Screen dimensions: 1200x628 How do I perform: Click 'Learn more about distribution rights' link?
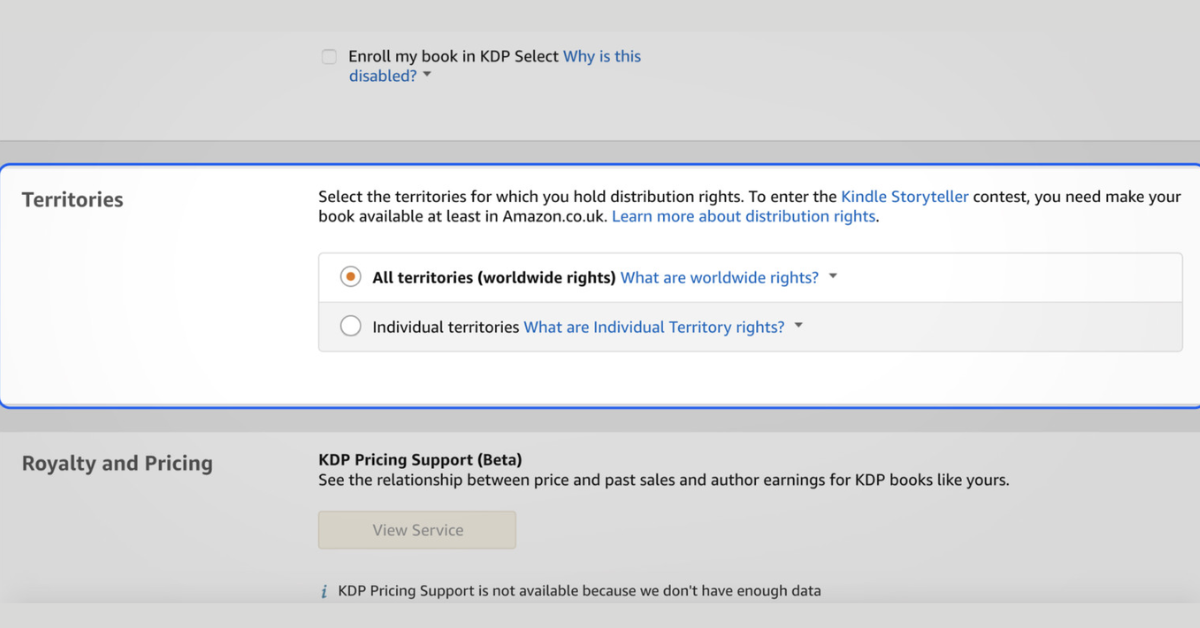743,216
